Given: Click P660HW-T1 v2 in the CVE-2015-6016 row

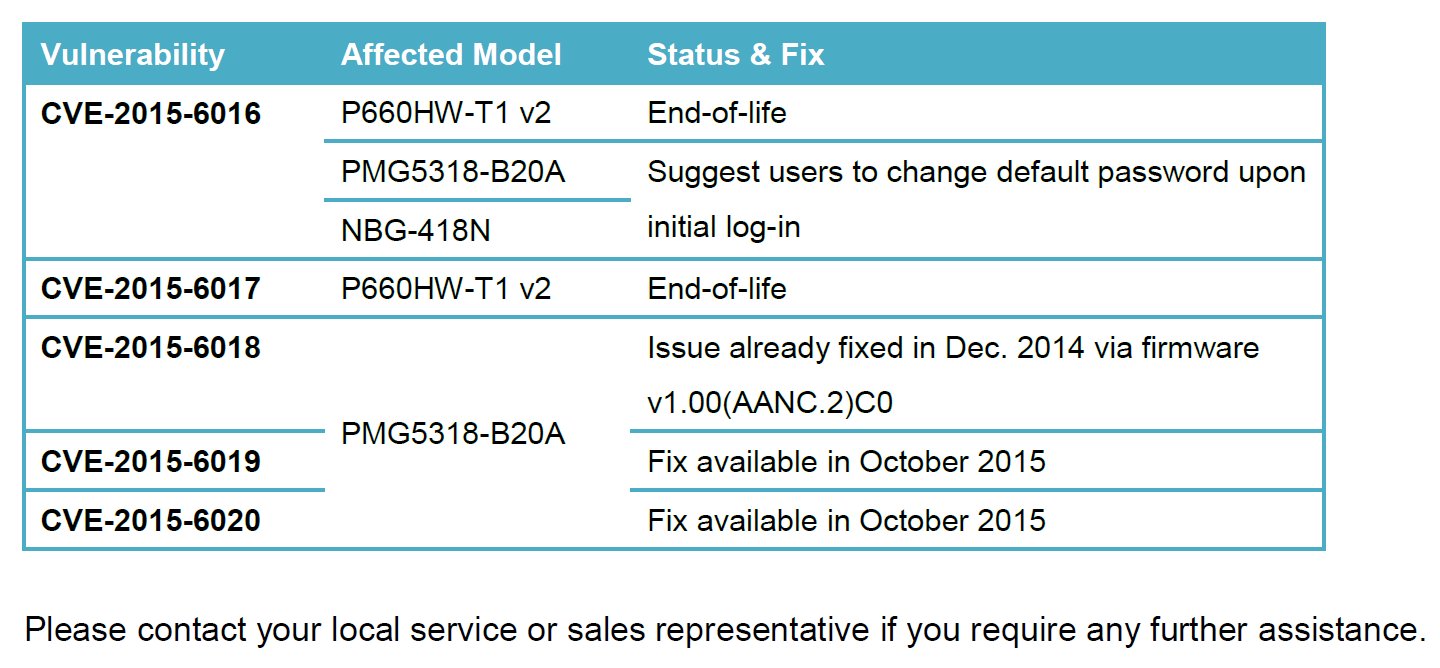Looking at the screenshot, I should (x=446, y=114).
